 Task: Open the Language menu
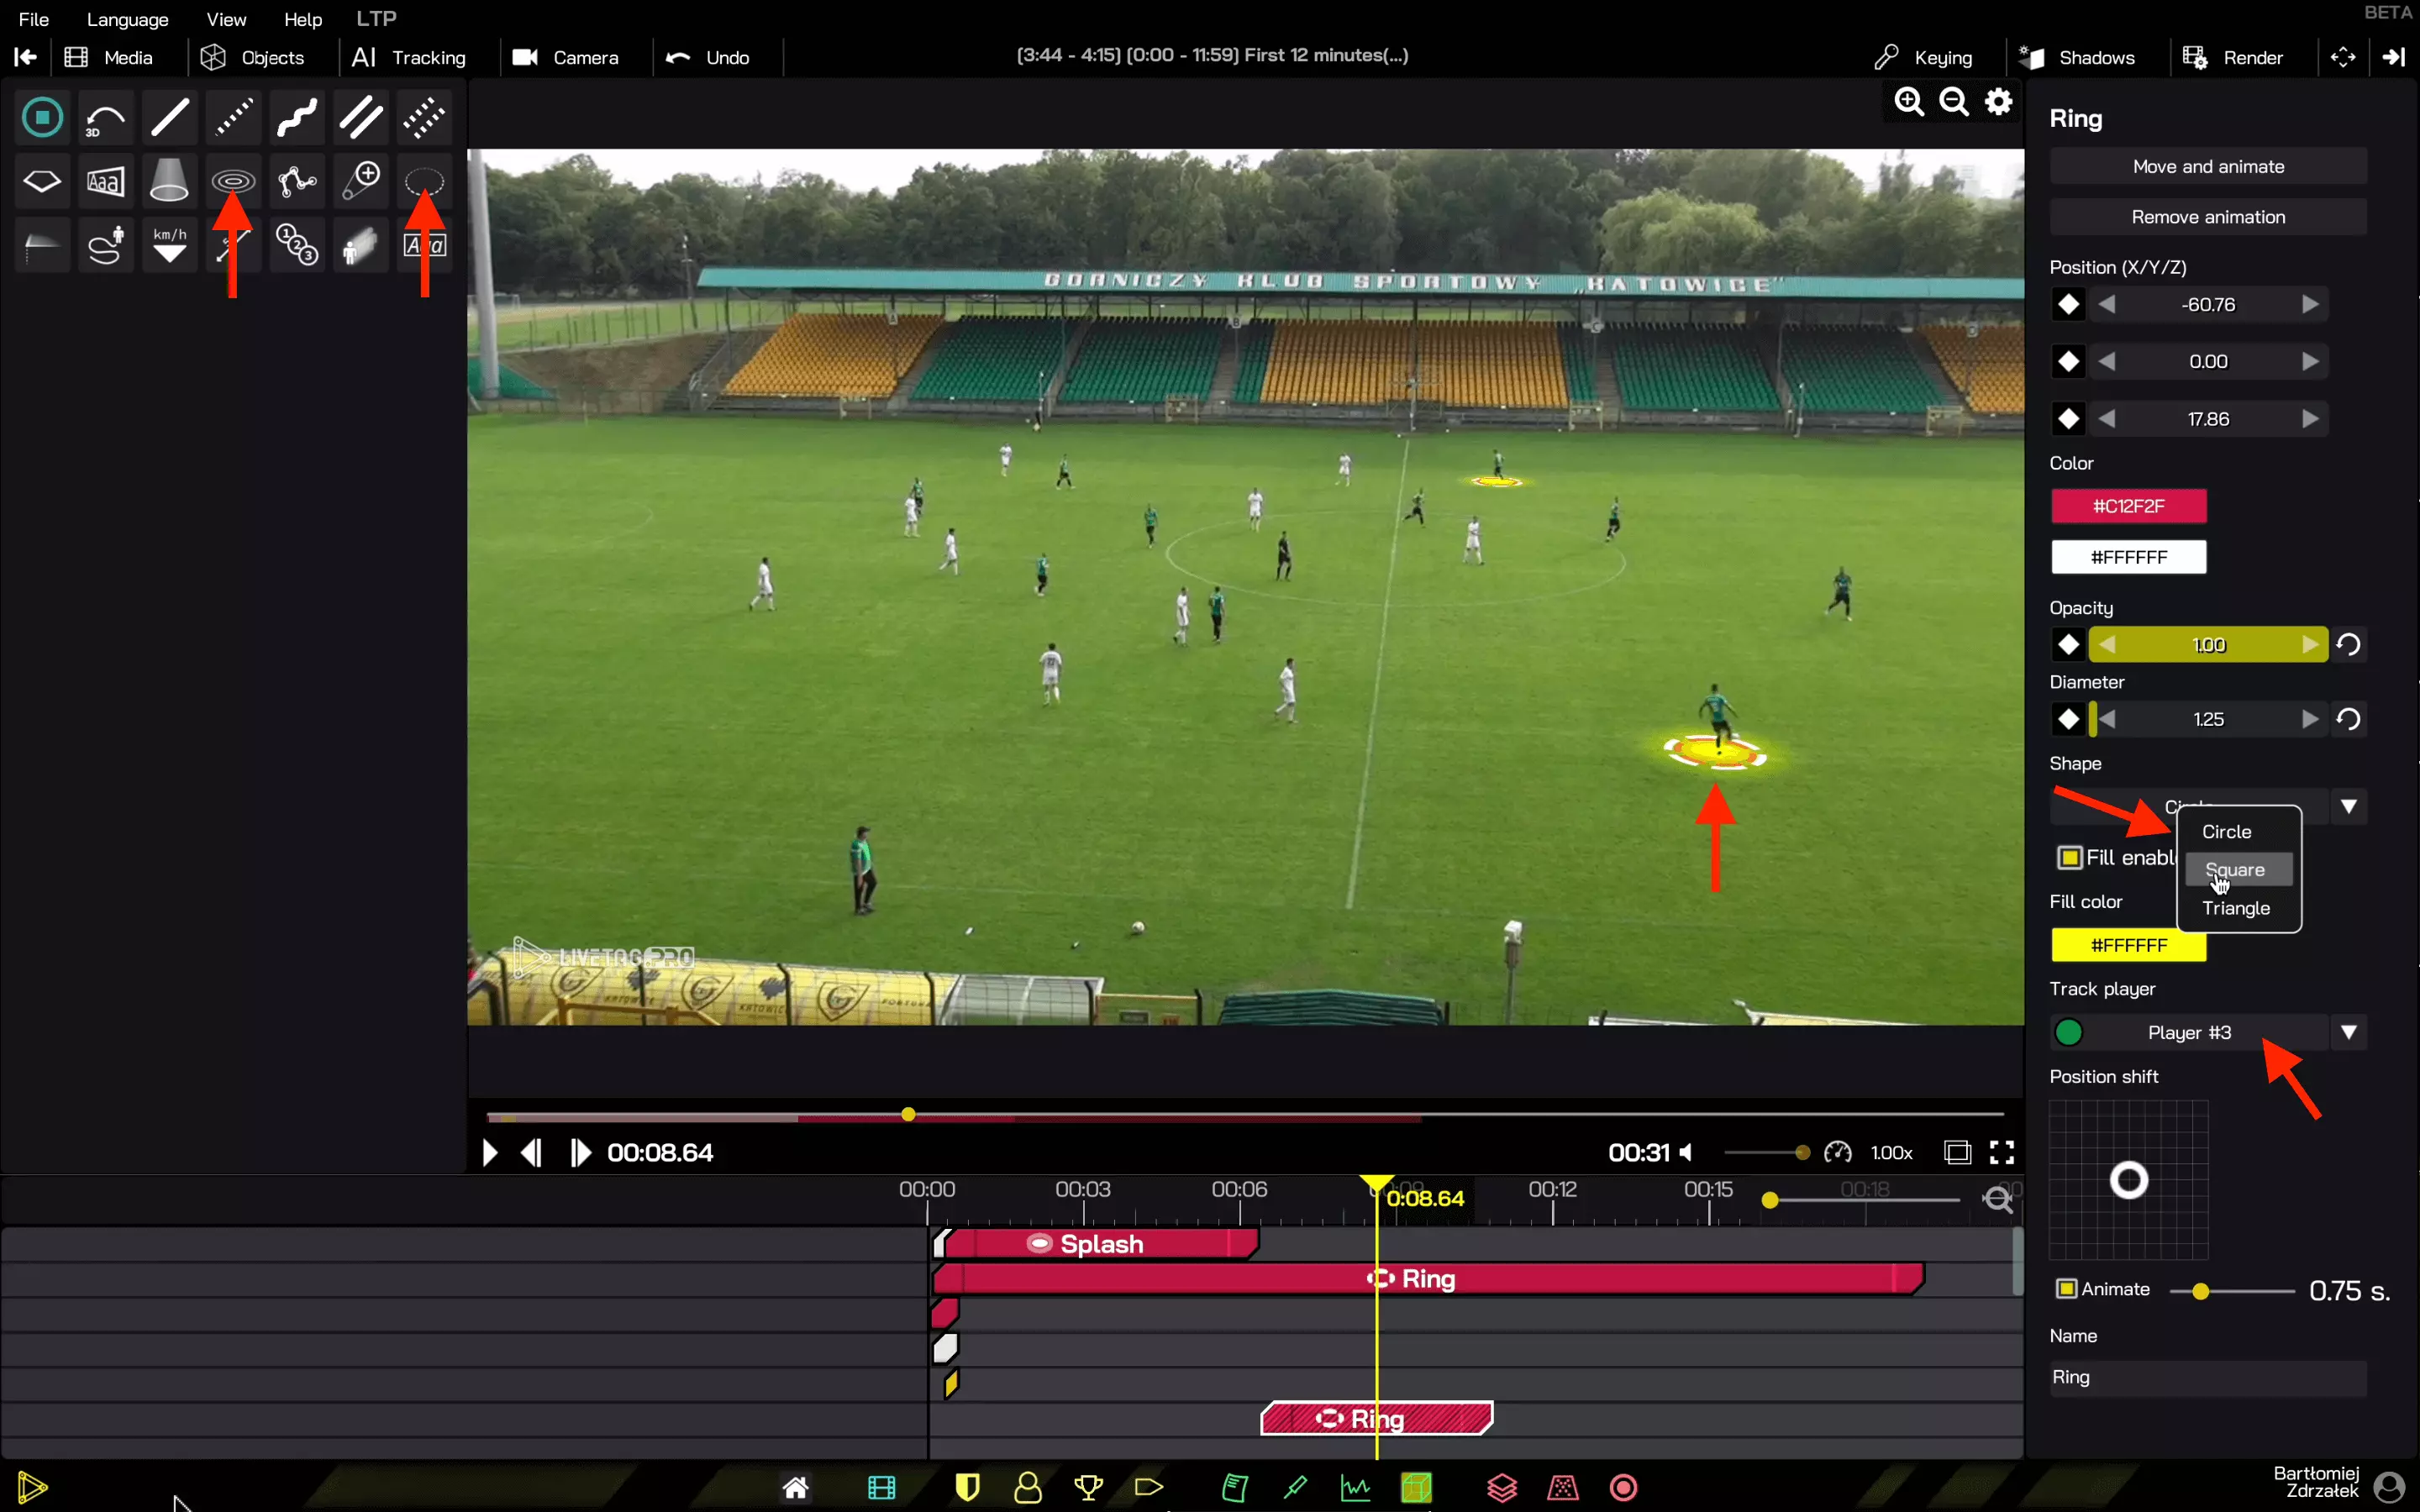point(127,19)
